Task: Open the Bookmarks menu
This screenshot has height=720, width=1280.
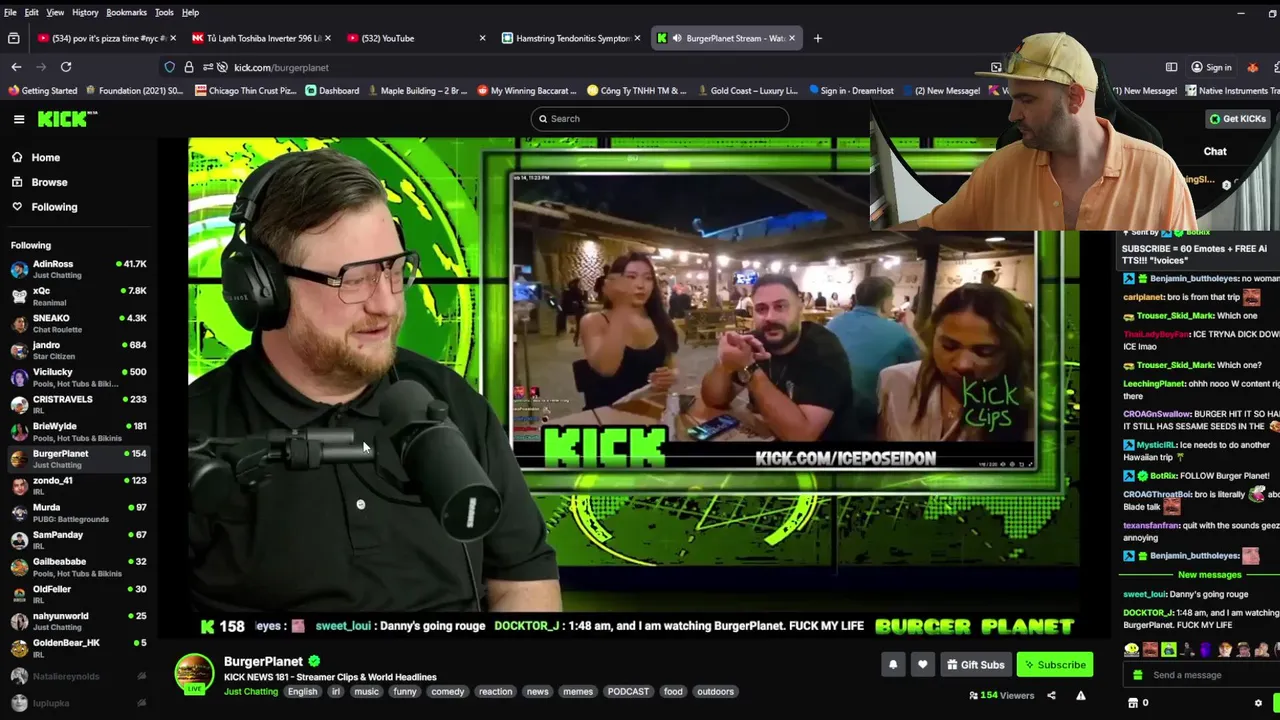Action: coord(126,12)
